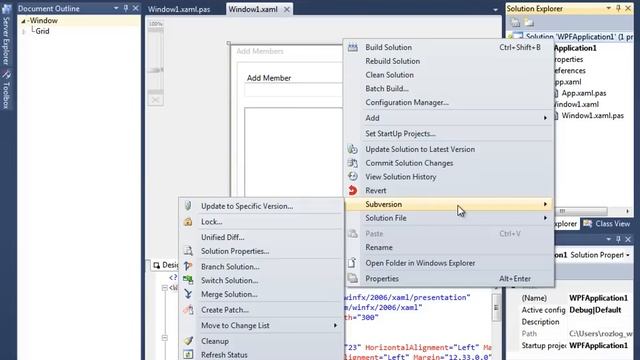This screenshot has width=640, height=360.
Task: Click the Merge Solution icon
Action: pos(188,294)
